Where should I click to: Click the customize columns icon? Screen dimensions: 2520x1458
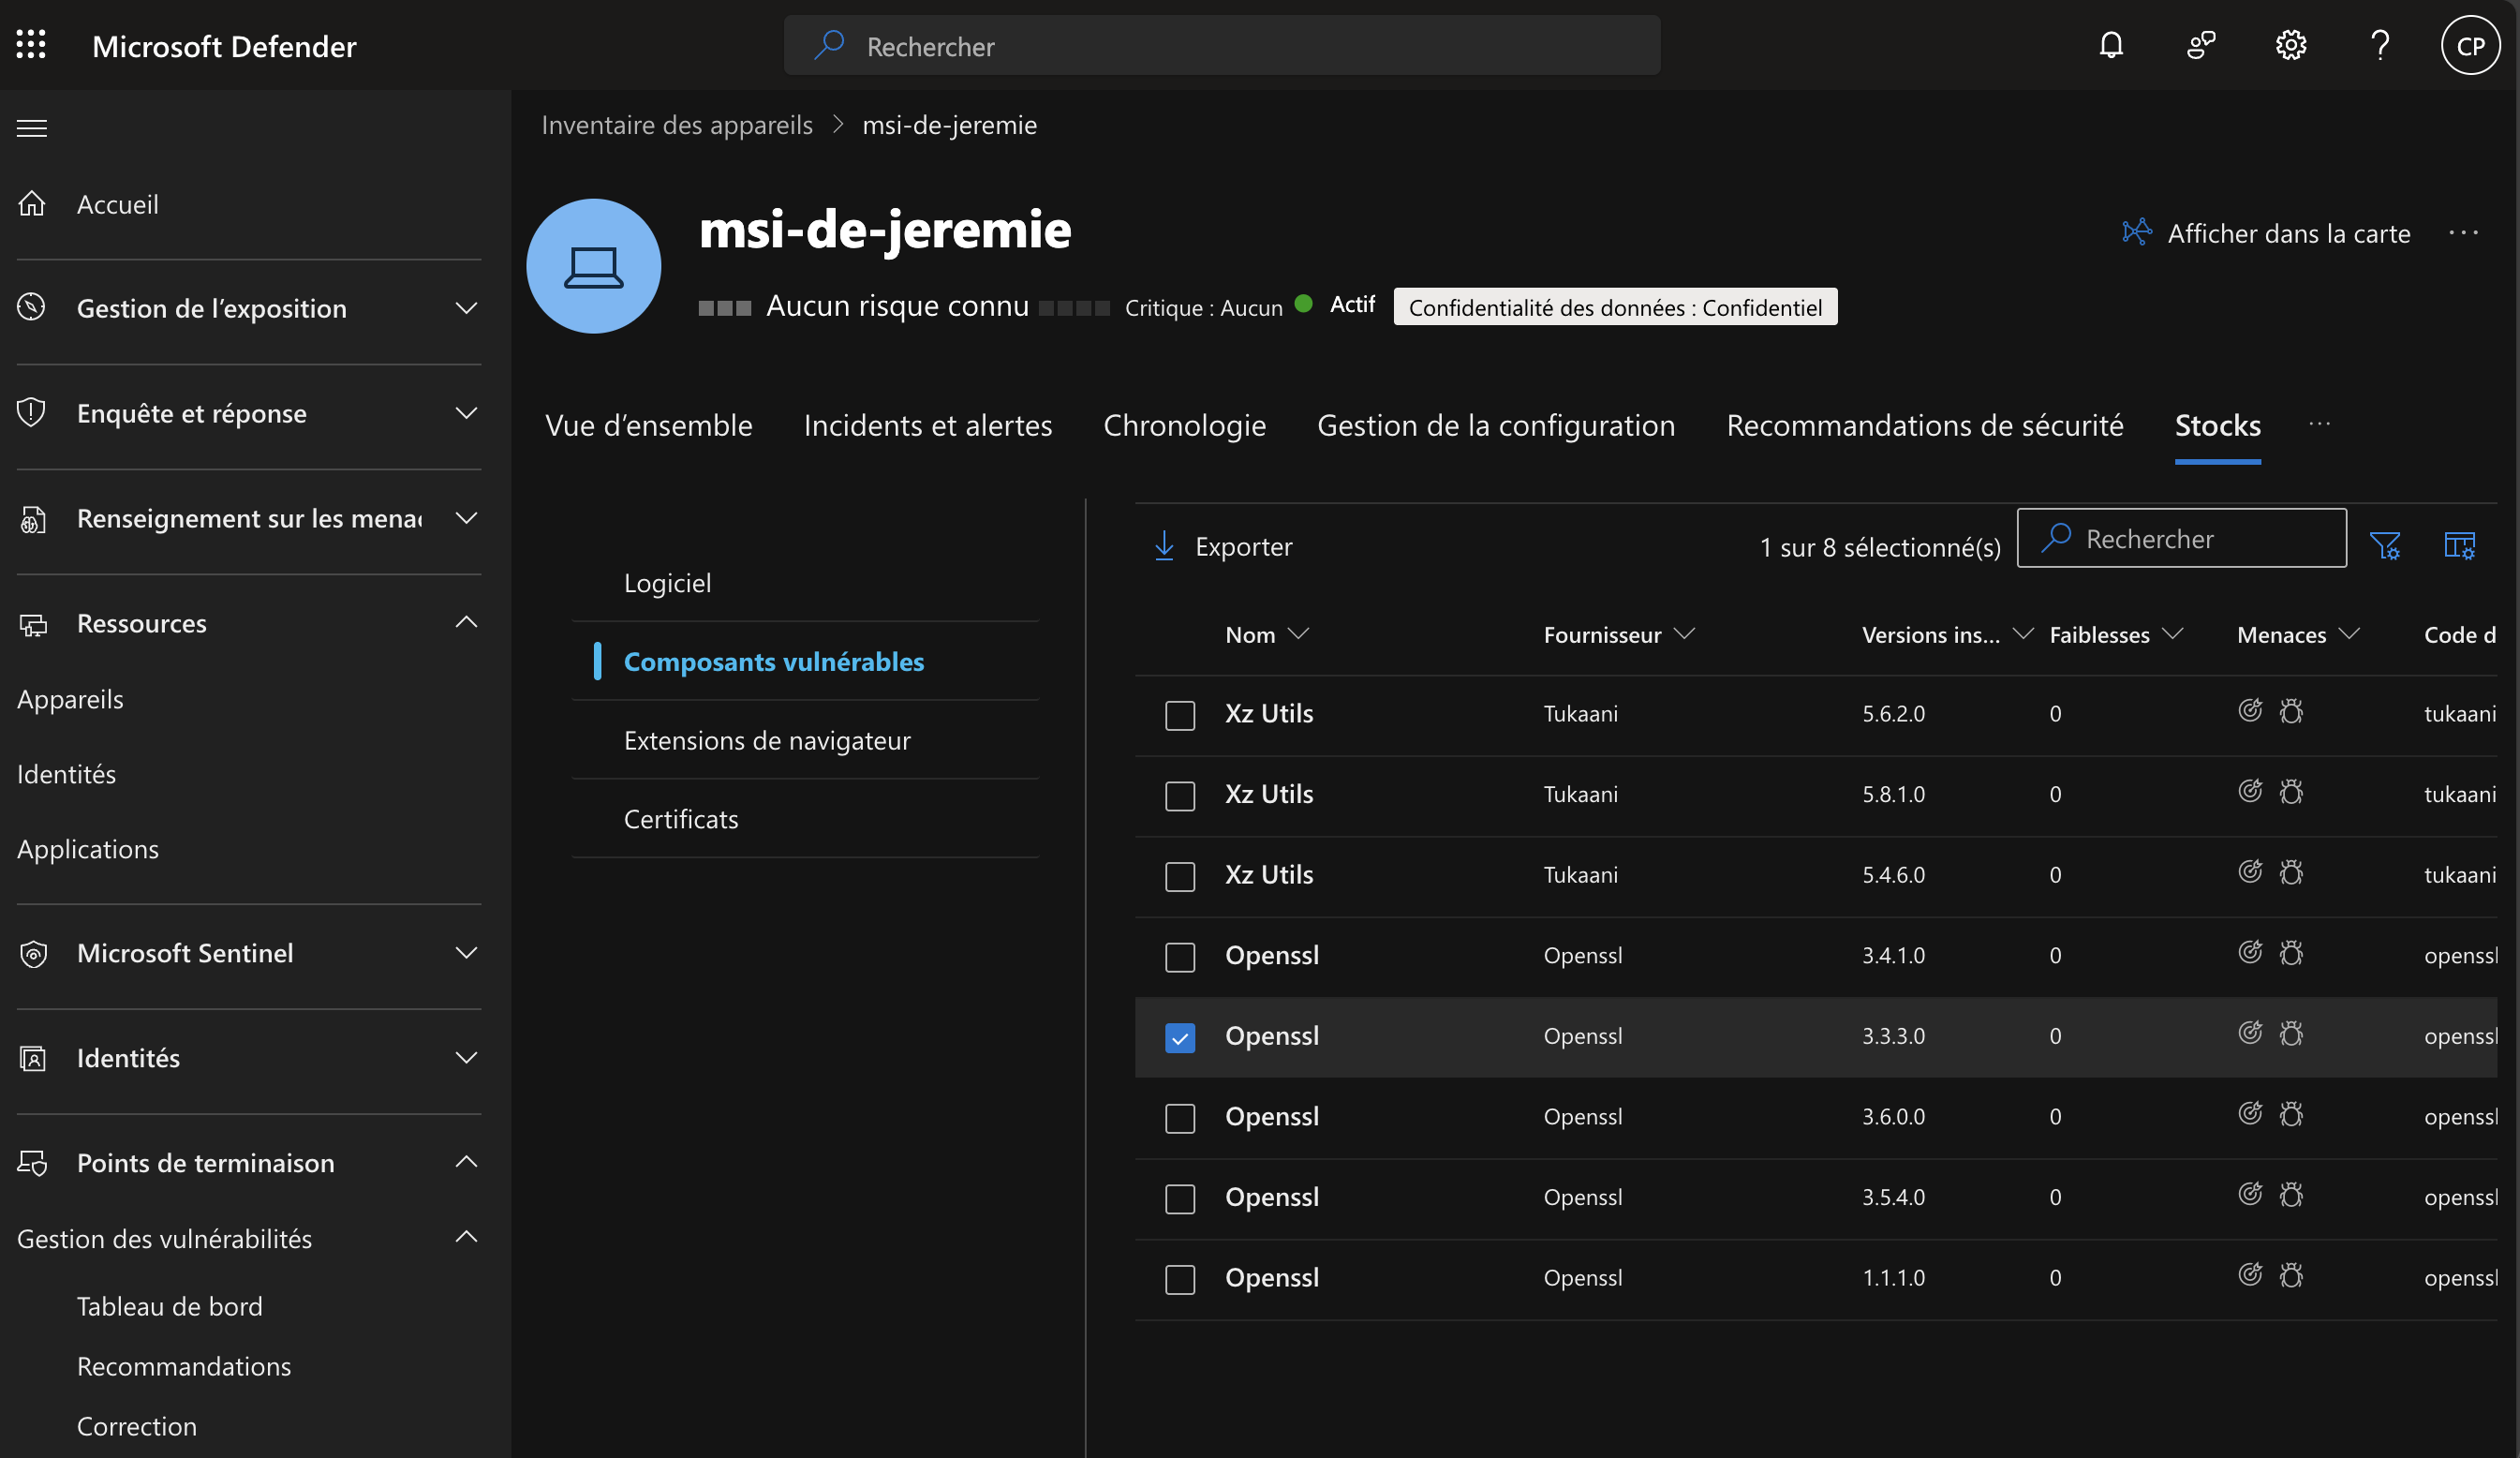click(x=2459, y=546)
